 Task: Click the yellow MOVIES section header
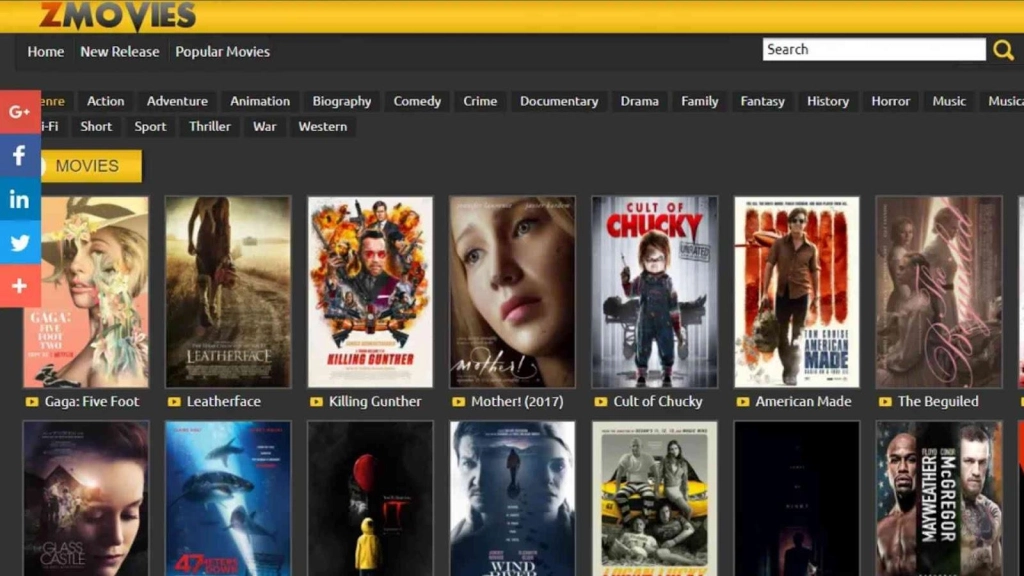point(87,166)
